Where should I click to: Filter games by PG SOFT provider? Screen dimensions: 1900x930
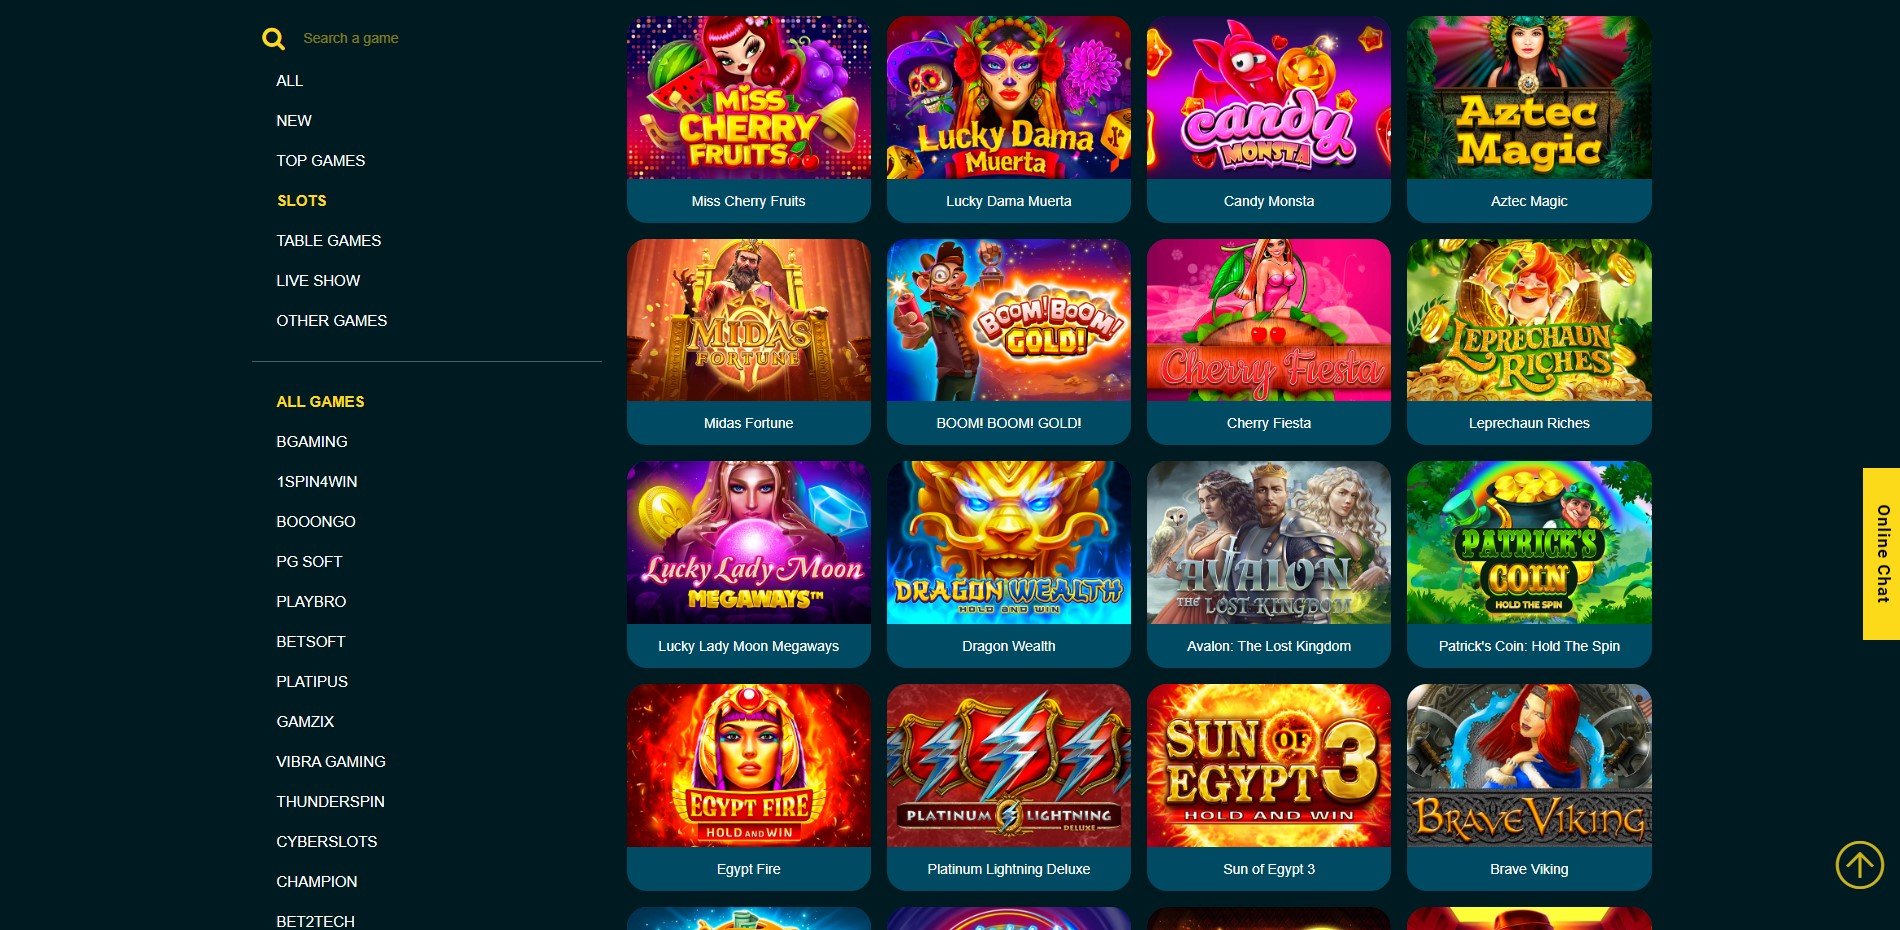(309, 562)
